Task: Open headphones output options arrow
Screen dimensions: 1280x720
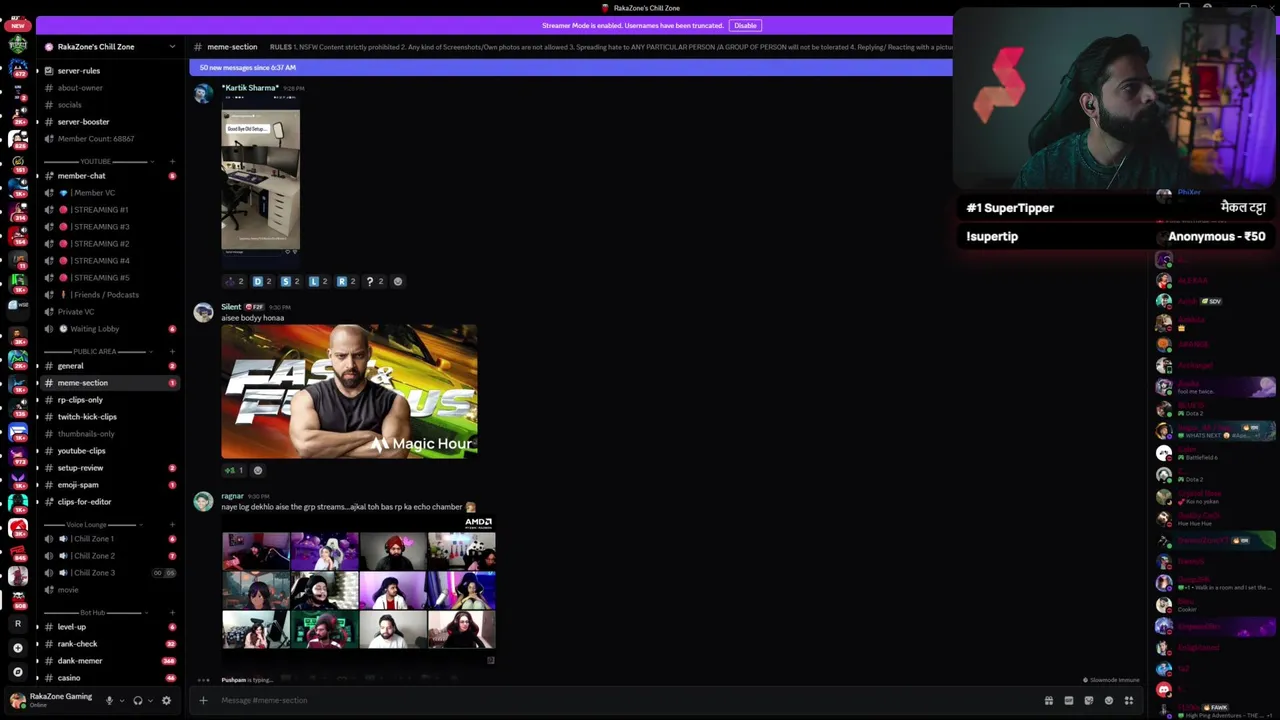Action: (x=149, y=701)
